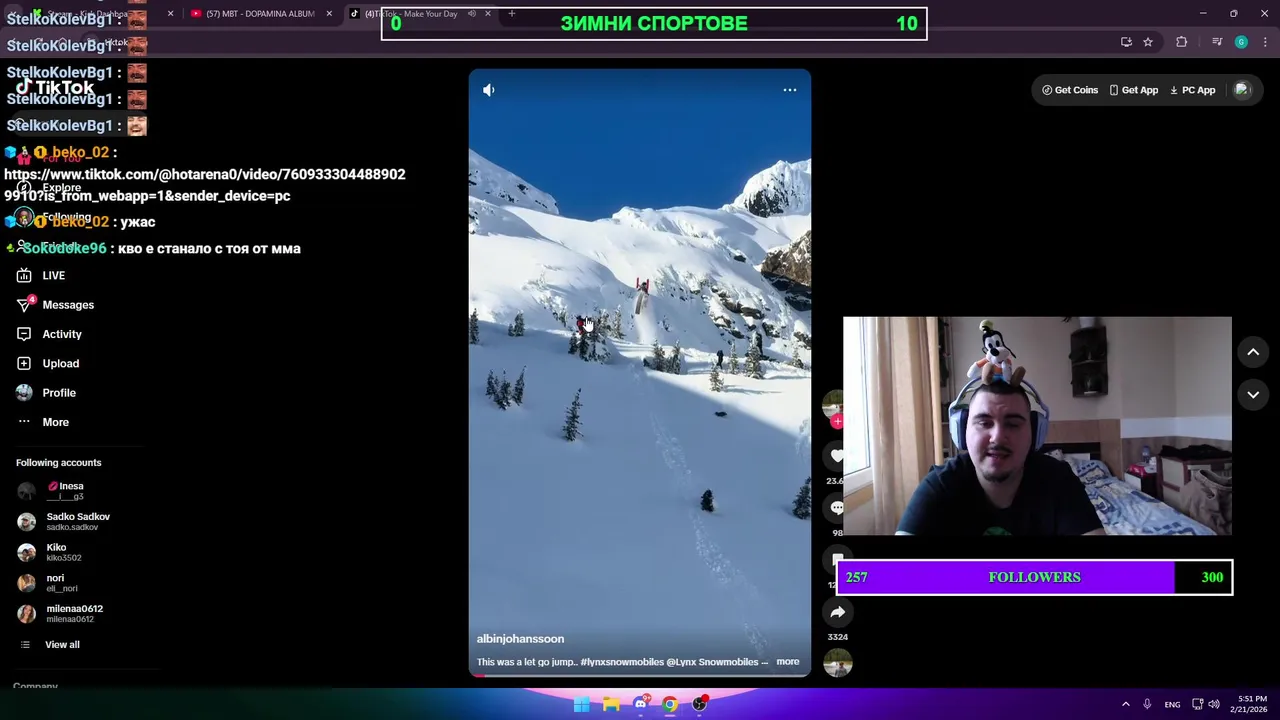Open the volume tray icon
1280x720 pixels.
1214,704
